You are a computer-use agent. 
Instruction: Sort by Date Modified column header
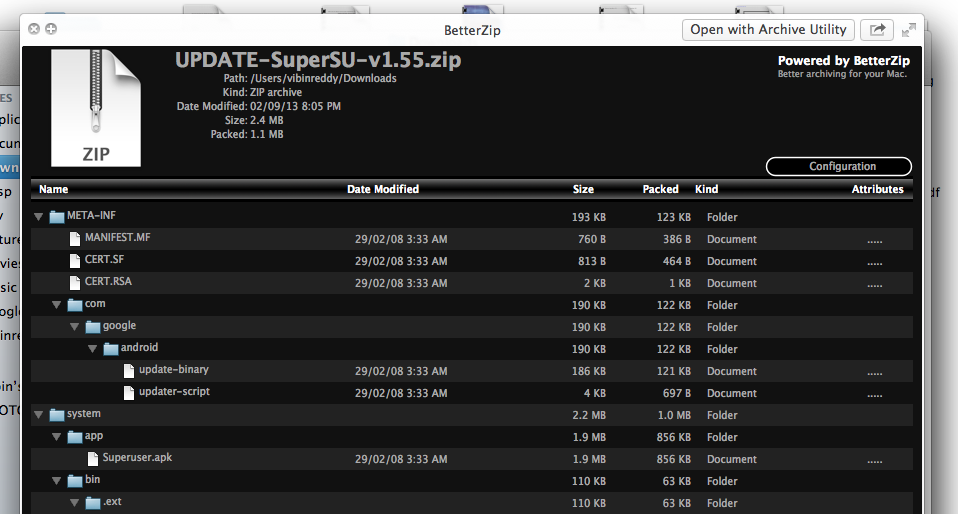(x=383, y=189)
